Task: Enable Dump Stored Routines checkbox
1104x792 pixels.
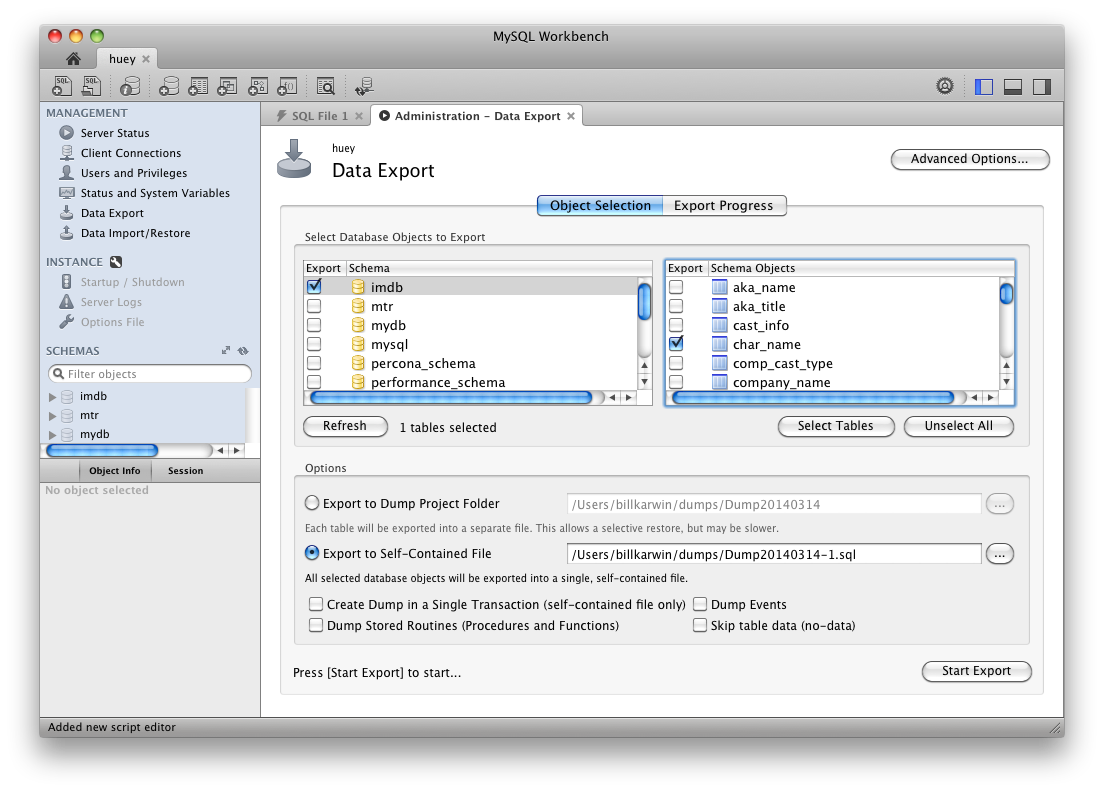Action: [x=316, y=625]
